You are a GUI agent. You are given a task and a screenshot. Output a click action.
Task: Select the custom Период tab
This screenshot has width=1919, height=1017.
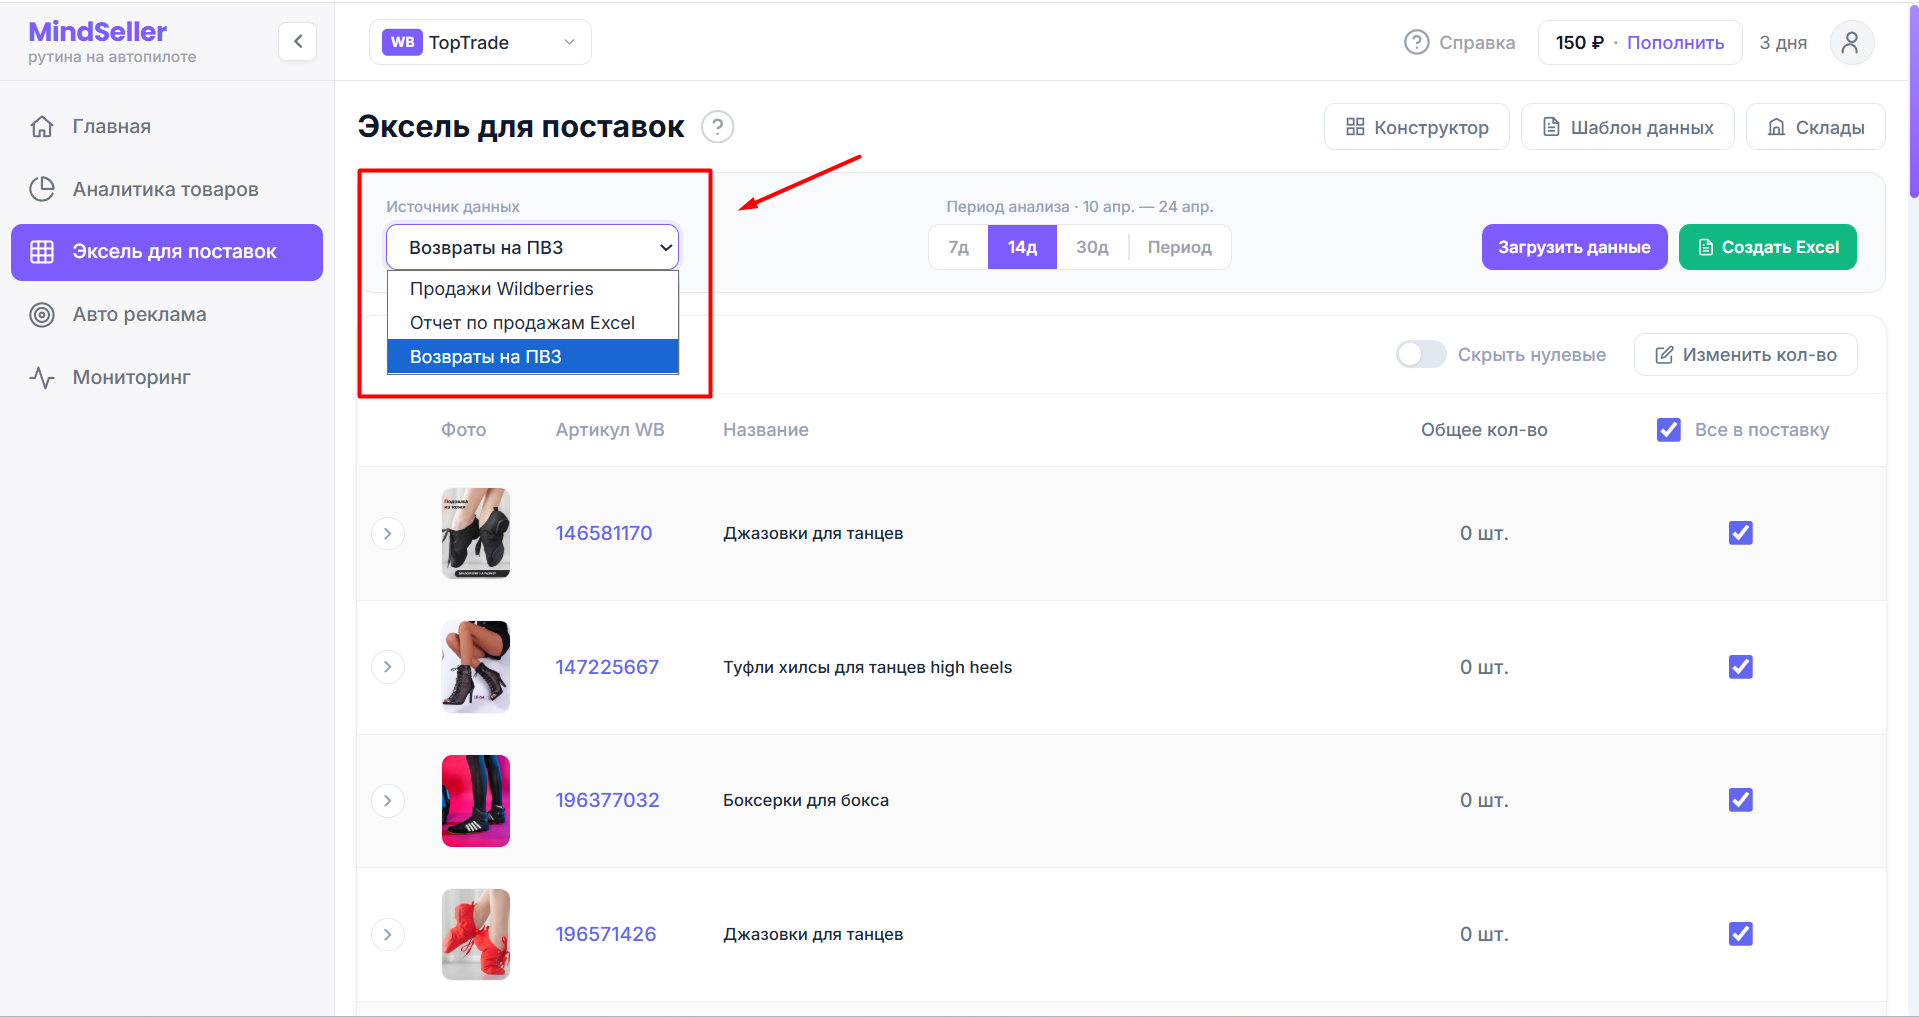coord(1179,247)
